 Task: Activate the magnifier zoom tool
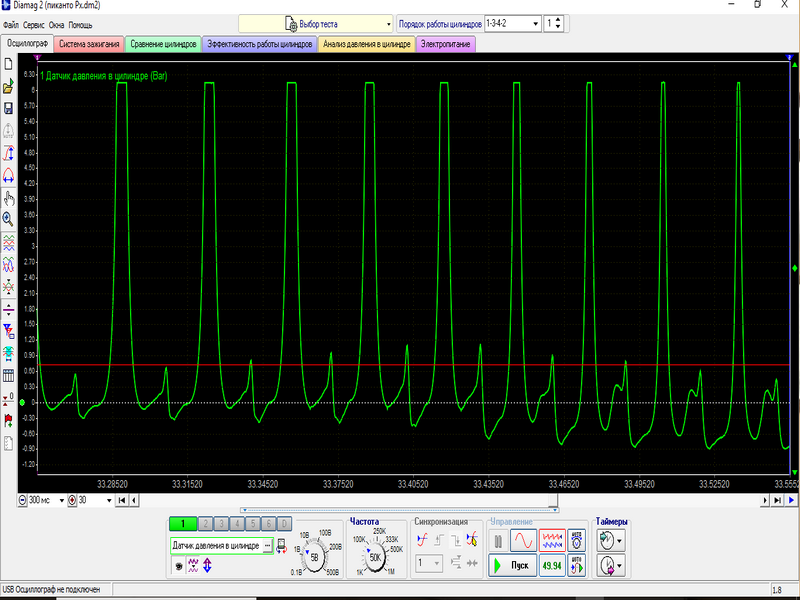tap(8, 219)
